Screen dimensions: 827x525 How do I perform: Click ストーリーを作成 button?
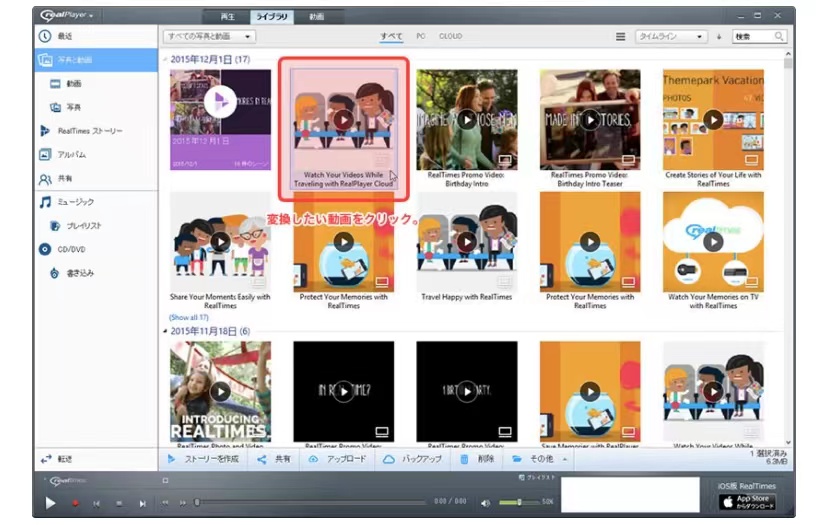click(x=204, y=459)
